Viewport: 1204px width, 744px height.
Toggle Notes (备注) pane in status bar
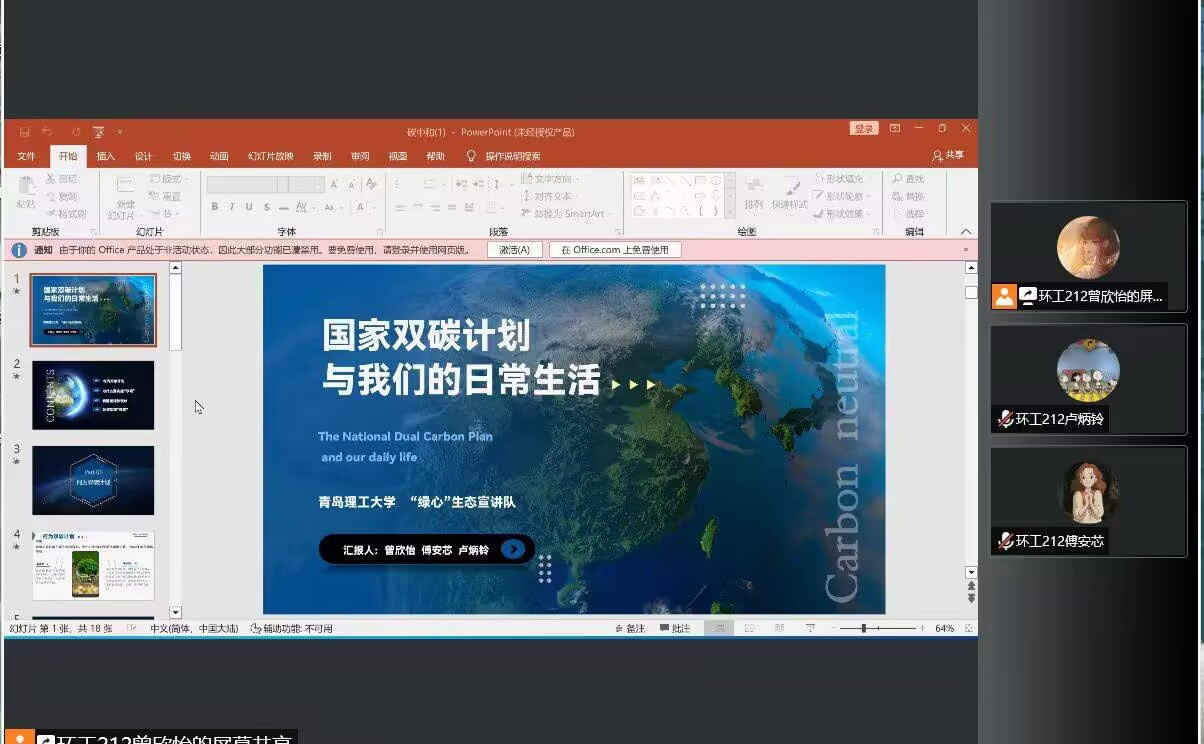point(630,628)
